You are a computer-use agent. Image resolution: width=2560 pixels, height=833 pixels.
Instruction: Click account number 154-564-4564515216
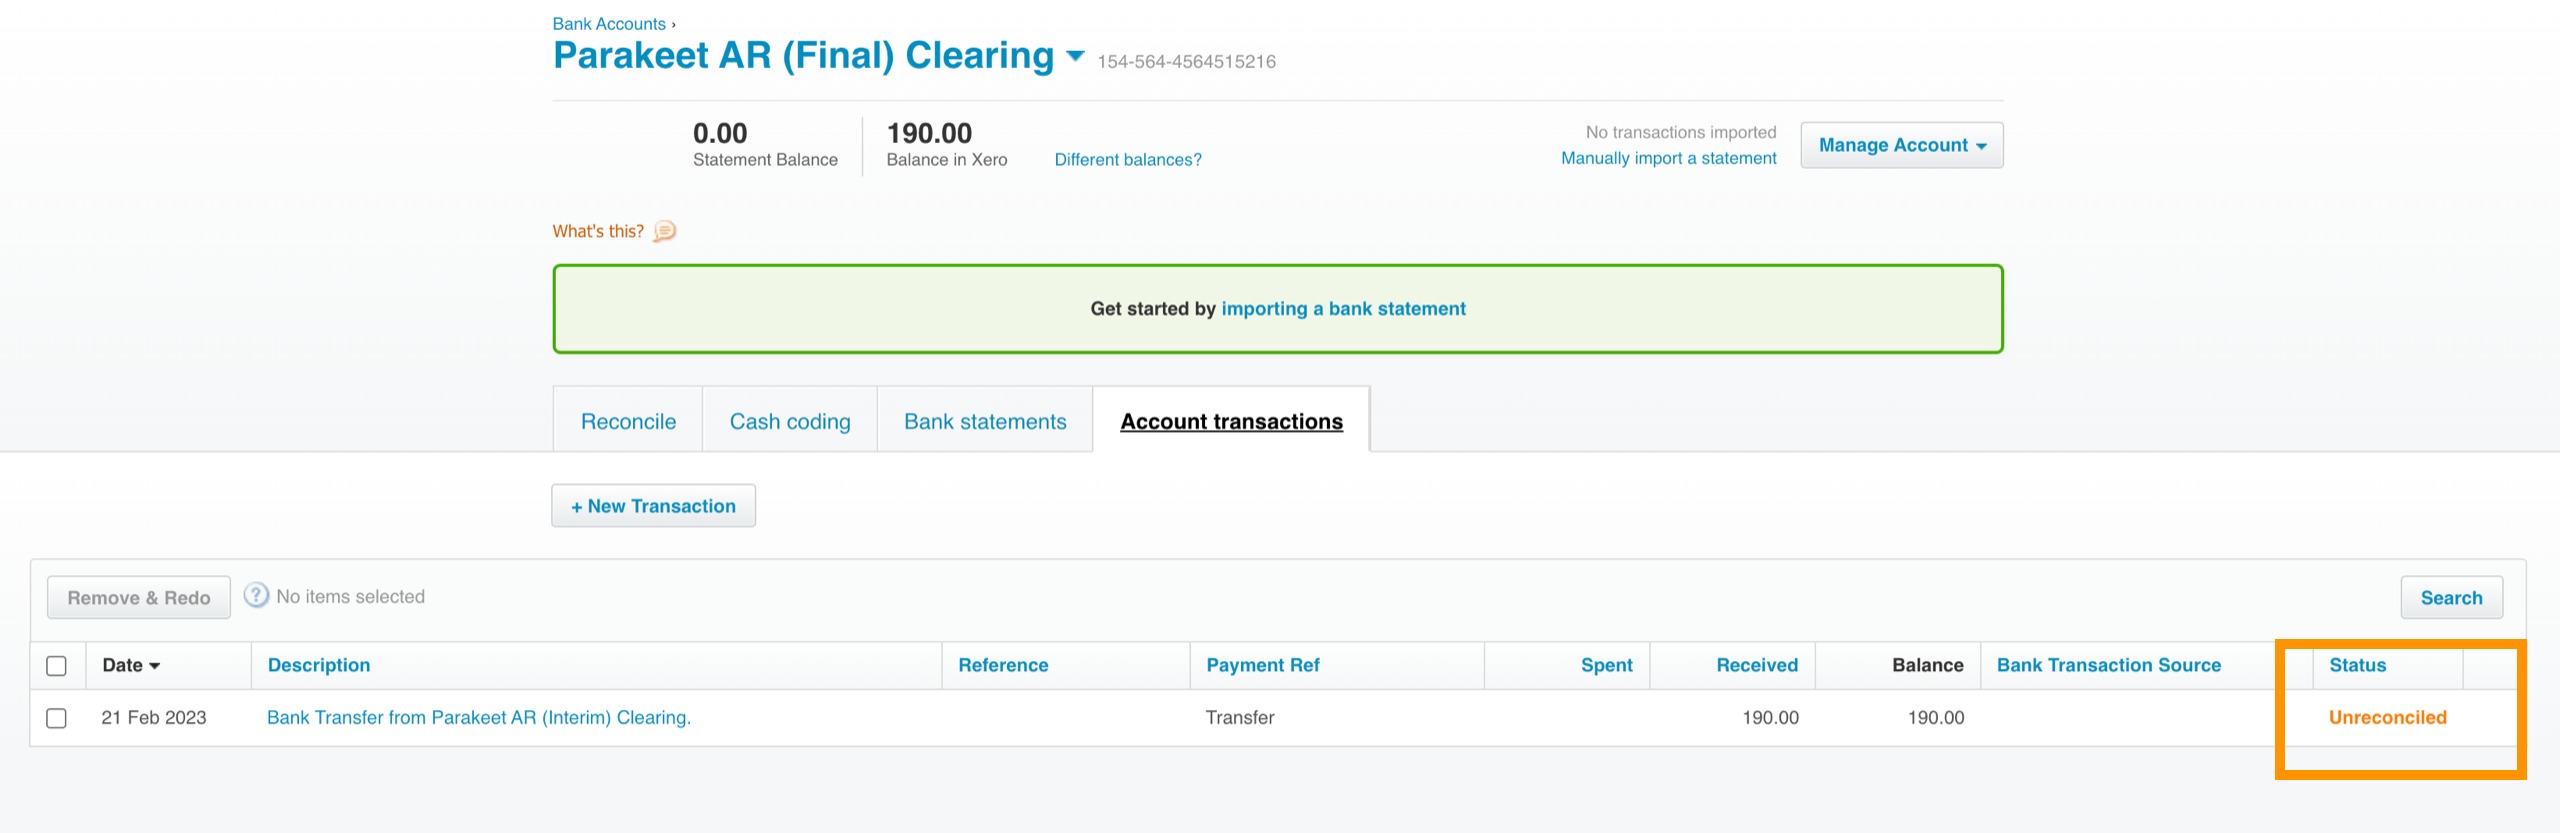[x=1187, y=62]
